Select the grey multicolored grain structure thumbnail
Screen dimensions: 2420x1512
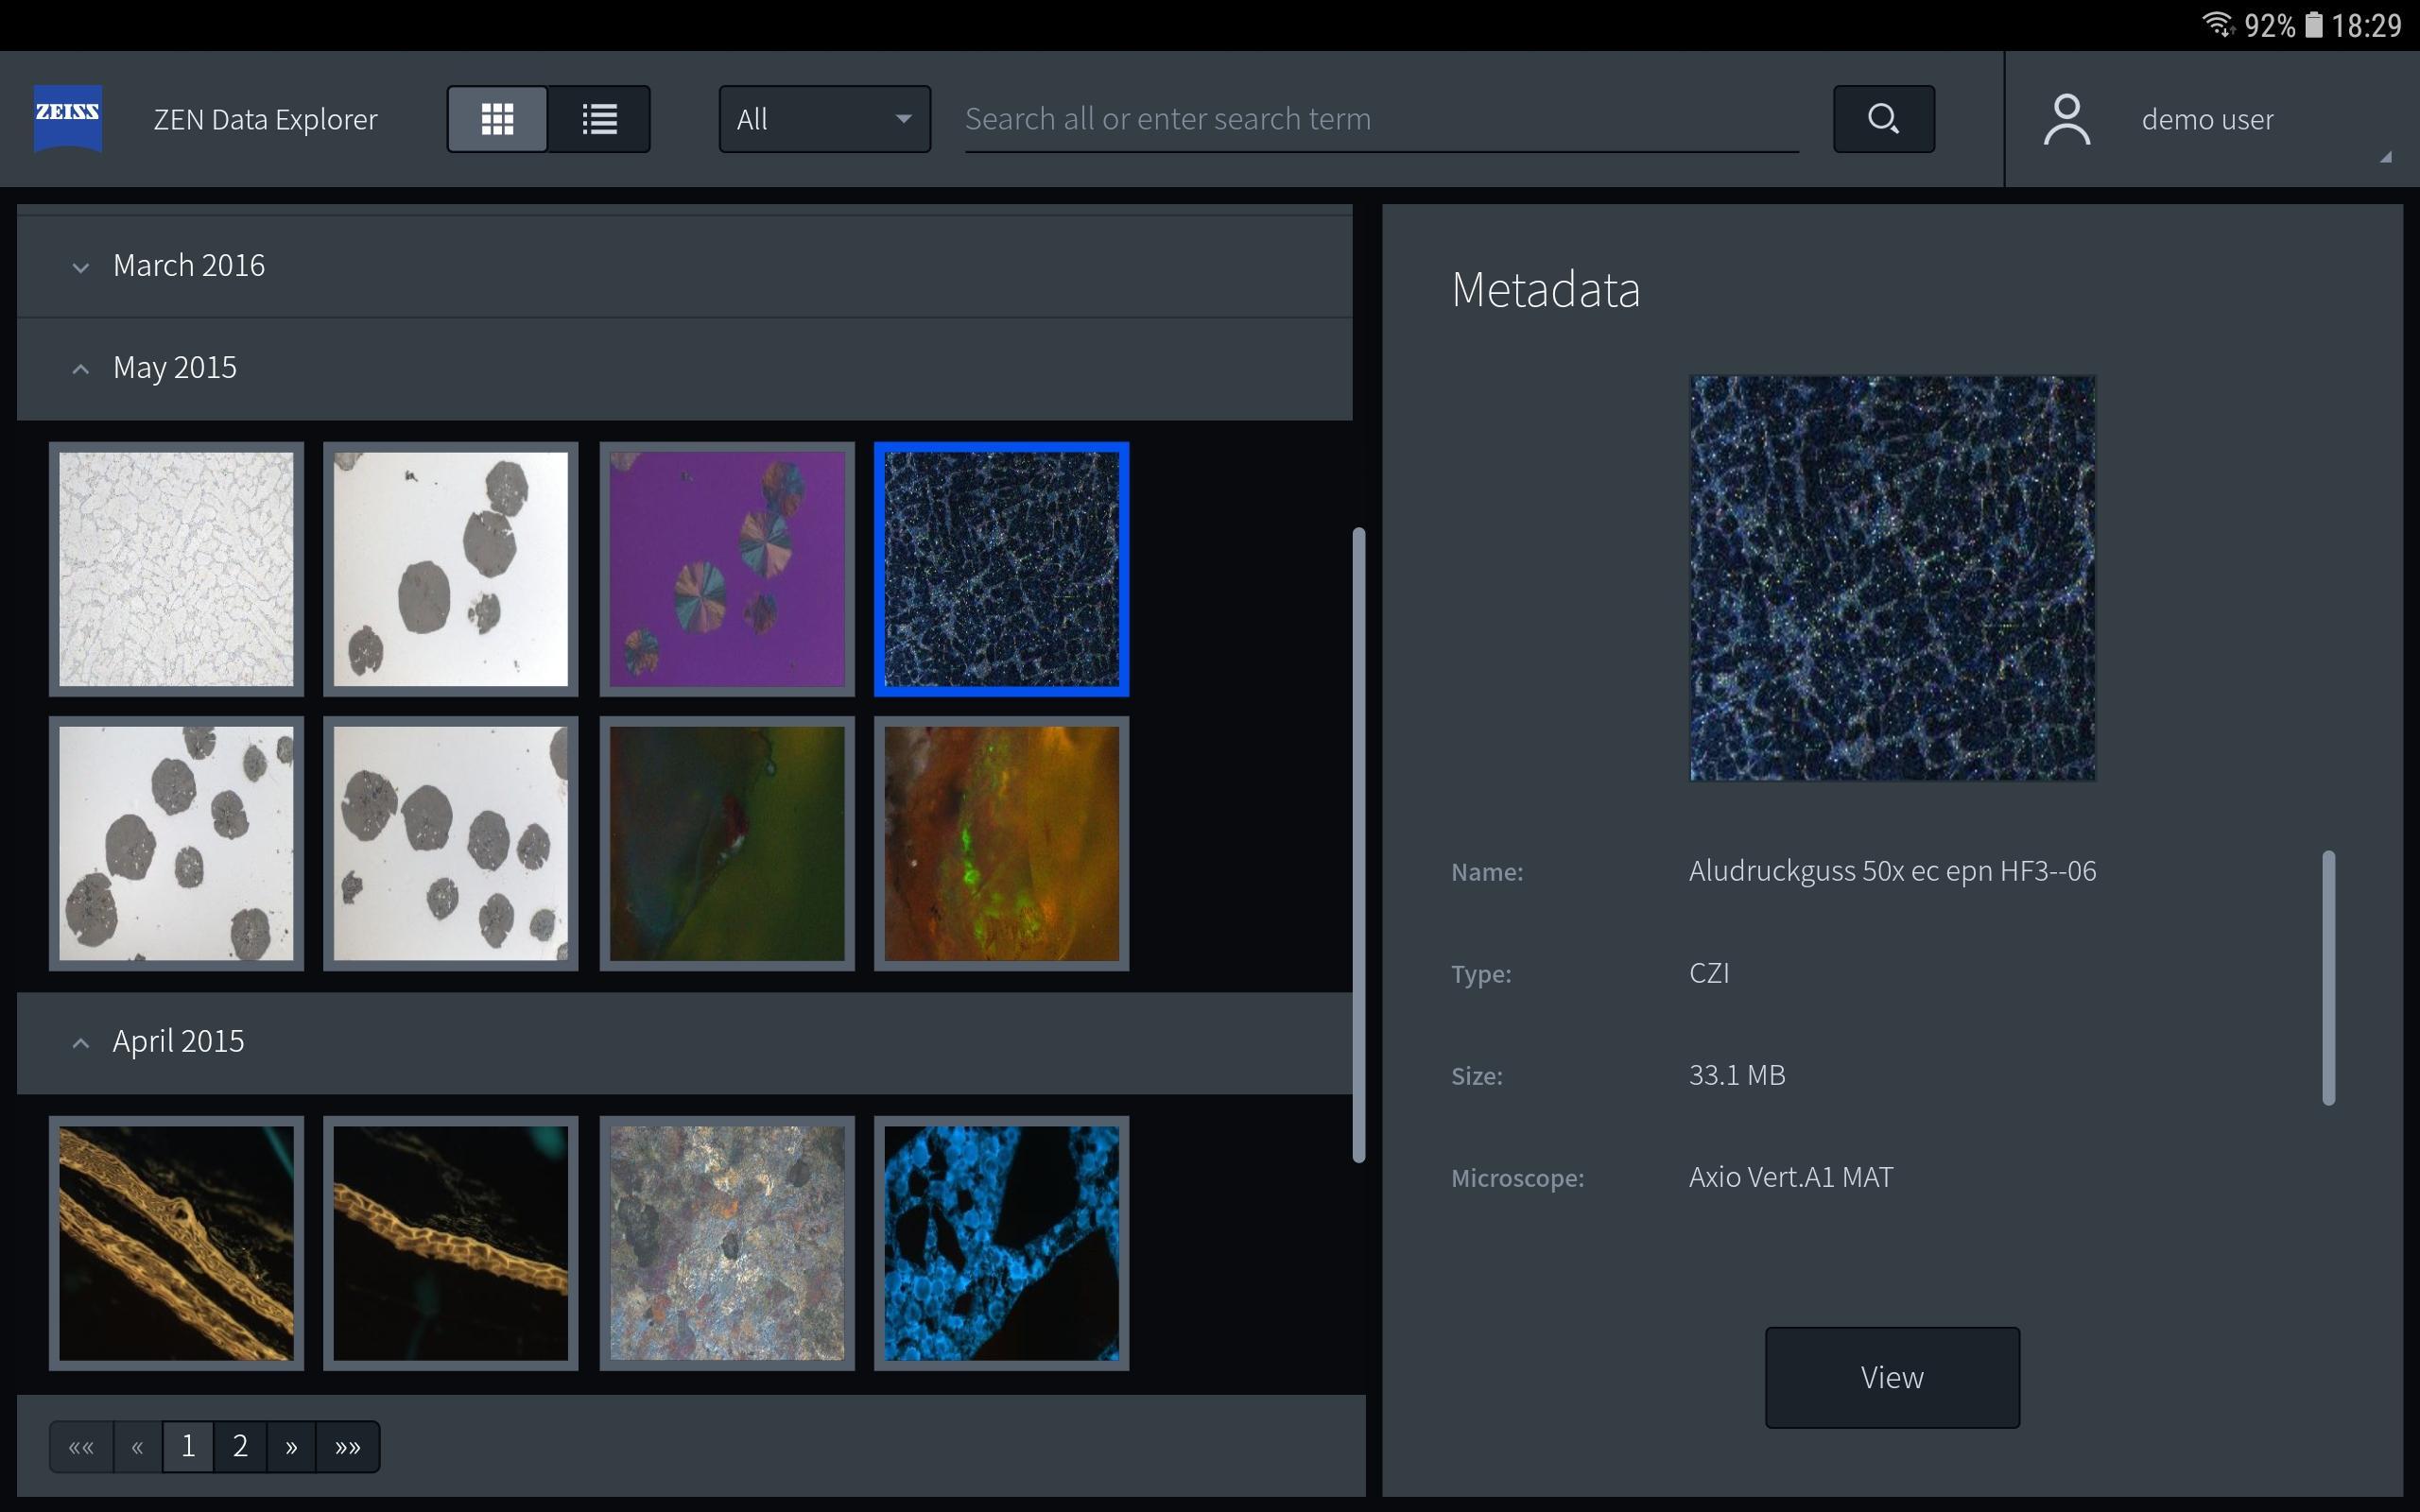[x=727, y=1243]
